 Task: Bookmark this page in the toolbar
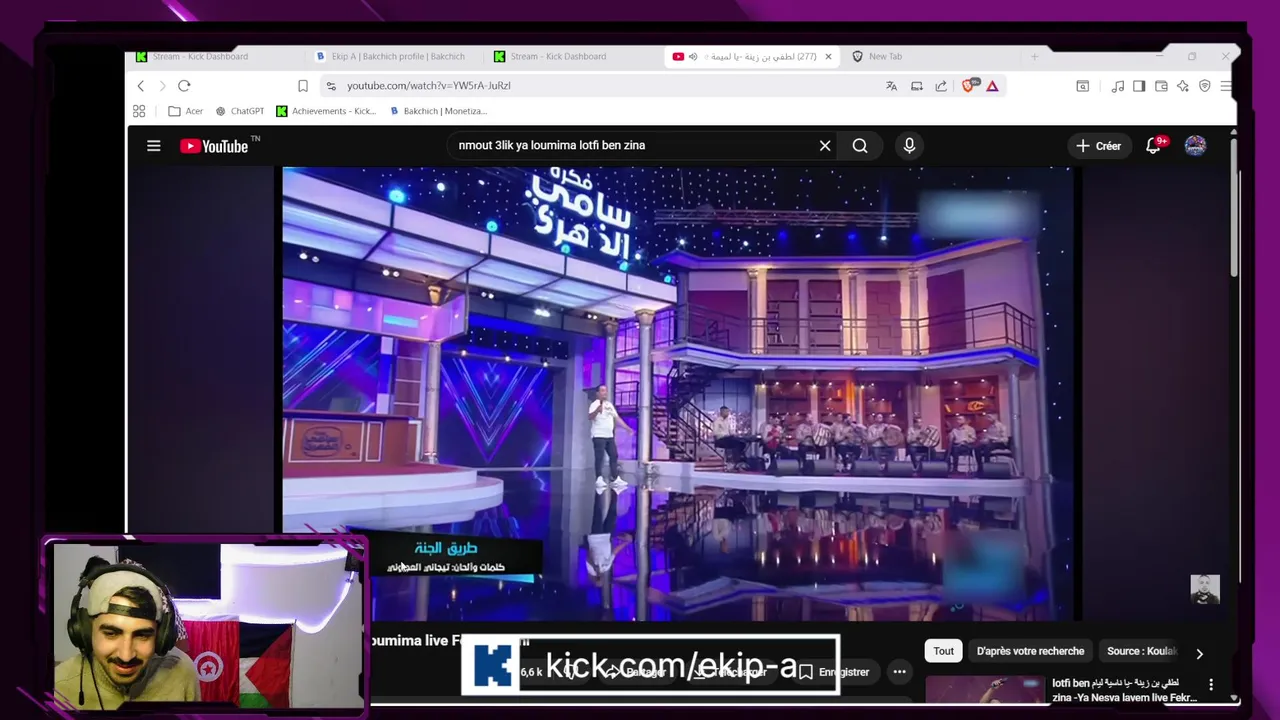303,86
